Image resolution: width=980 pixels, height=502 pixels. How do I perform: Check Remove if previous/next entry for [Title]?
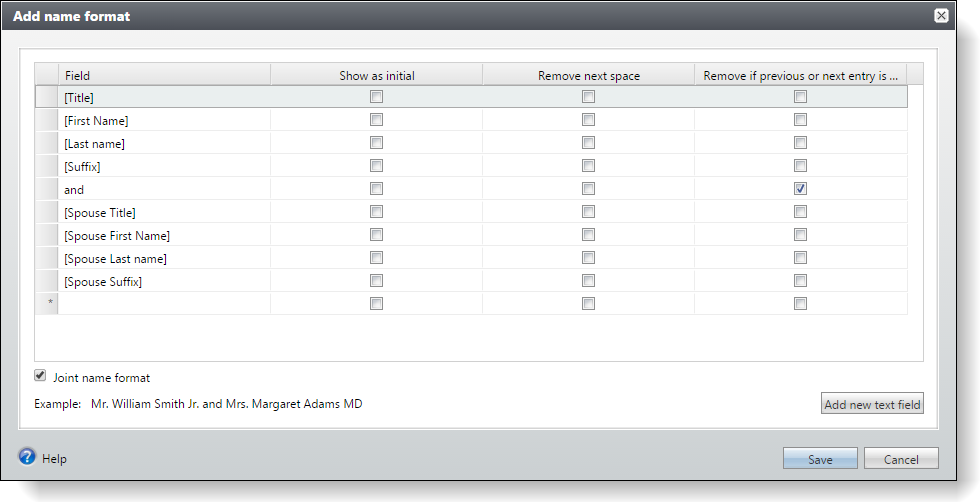click(800, 97)
